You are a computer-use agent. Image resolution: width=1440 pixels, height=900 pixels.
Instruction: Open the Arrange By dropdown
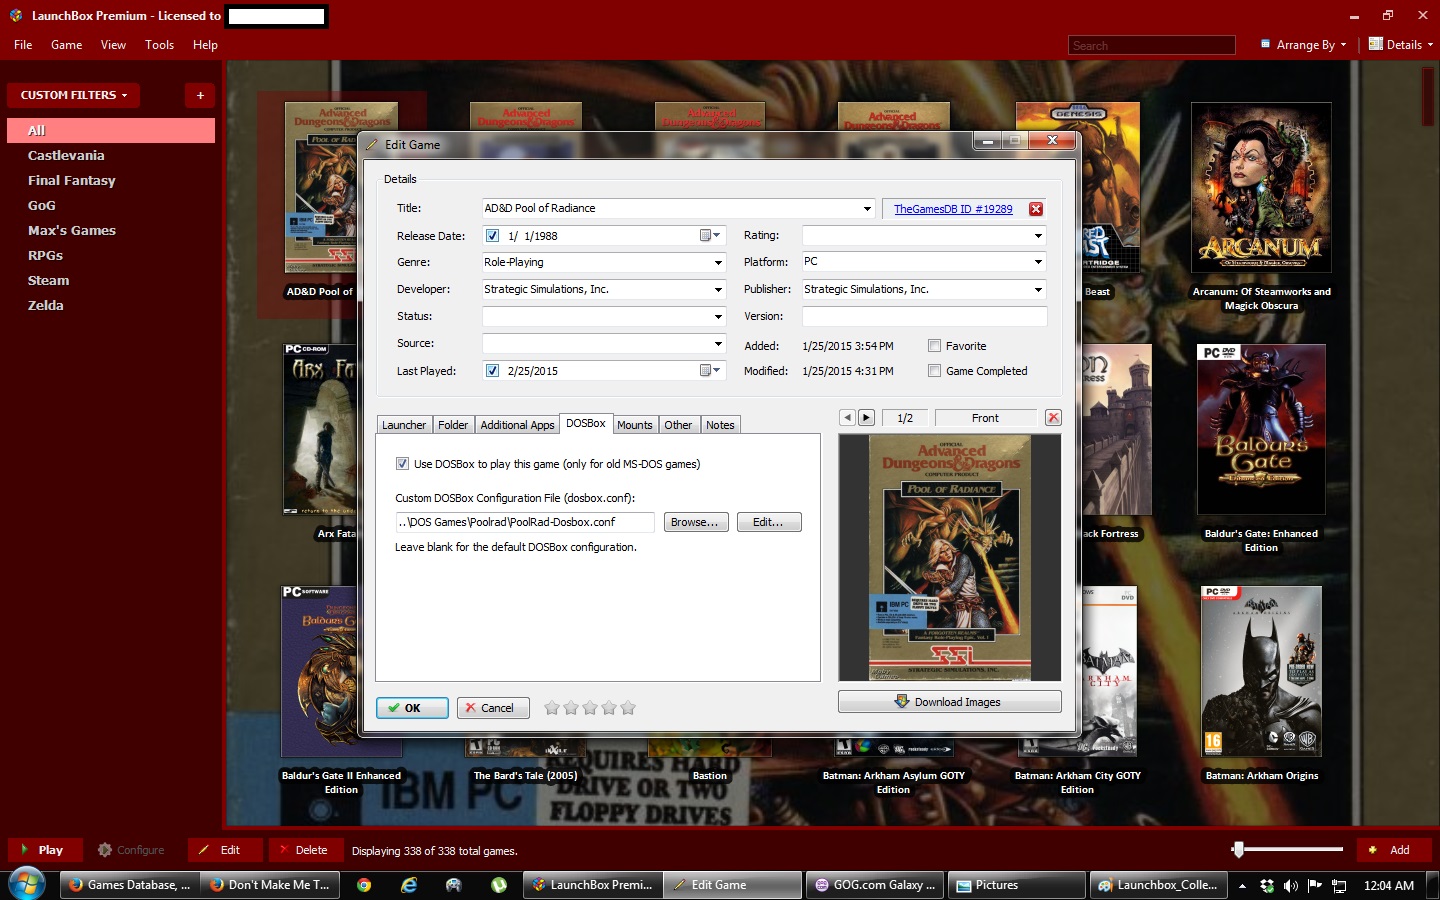click(x=1304, y=45)
